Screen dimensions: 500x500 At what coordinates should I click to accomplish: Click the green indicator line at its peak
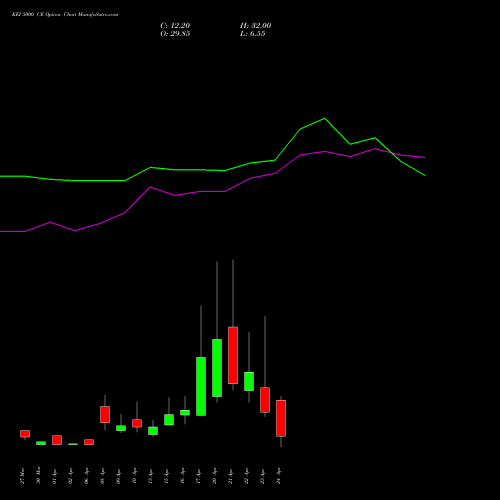pyautogui.click(x=325, y=118)
